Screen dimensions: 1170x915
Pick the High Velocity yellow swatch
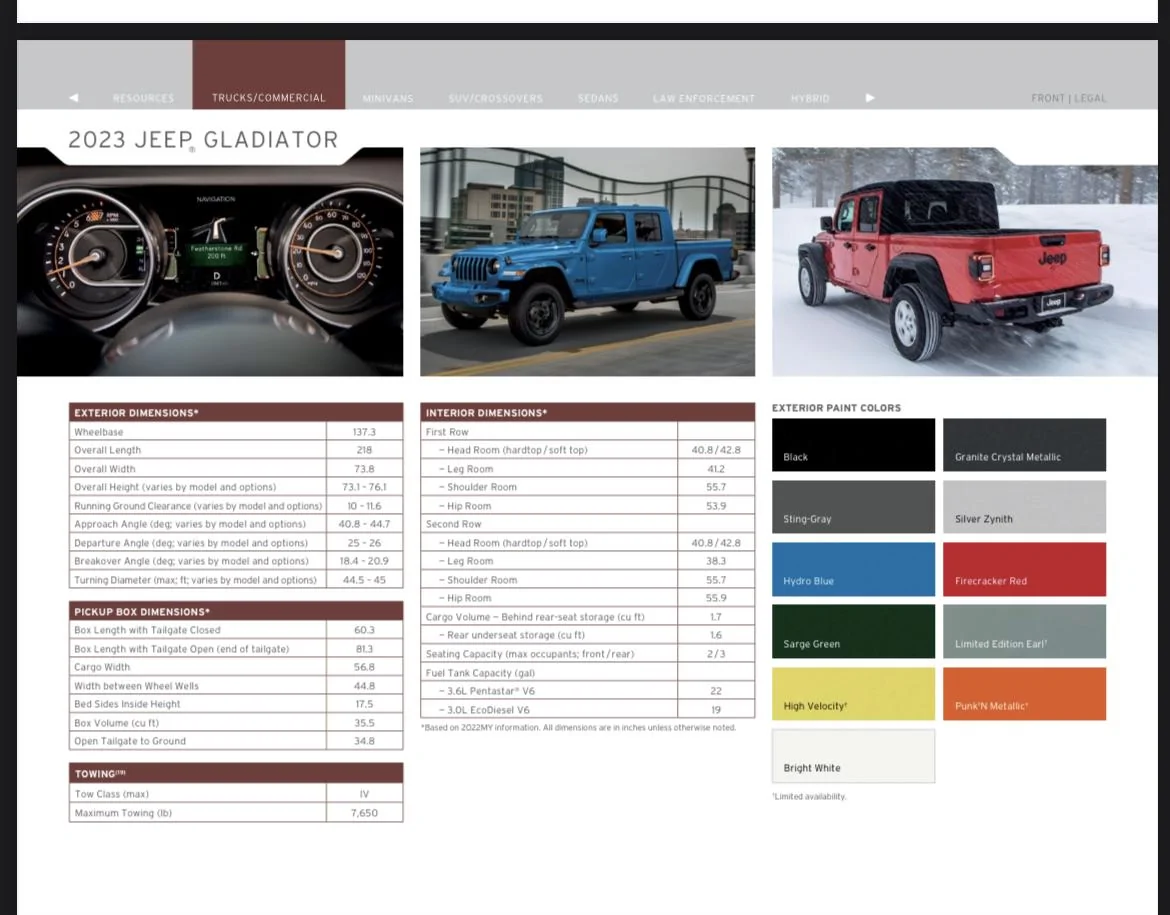coord(853,694)
